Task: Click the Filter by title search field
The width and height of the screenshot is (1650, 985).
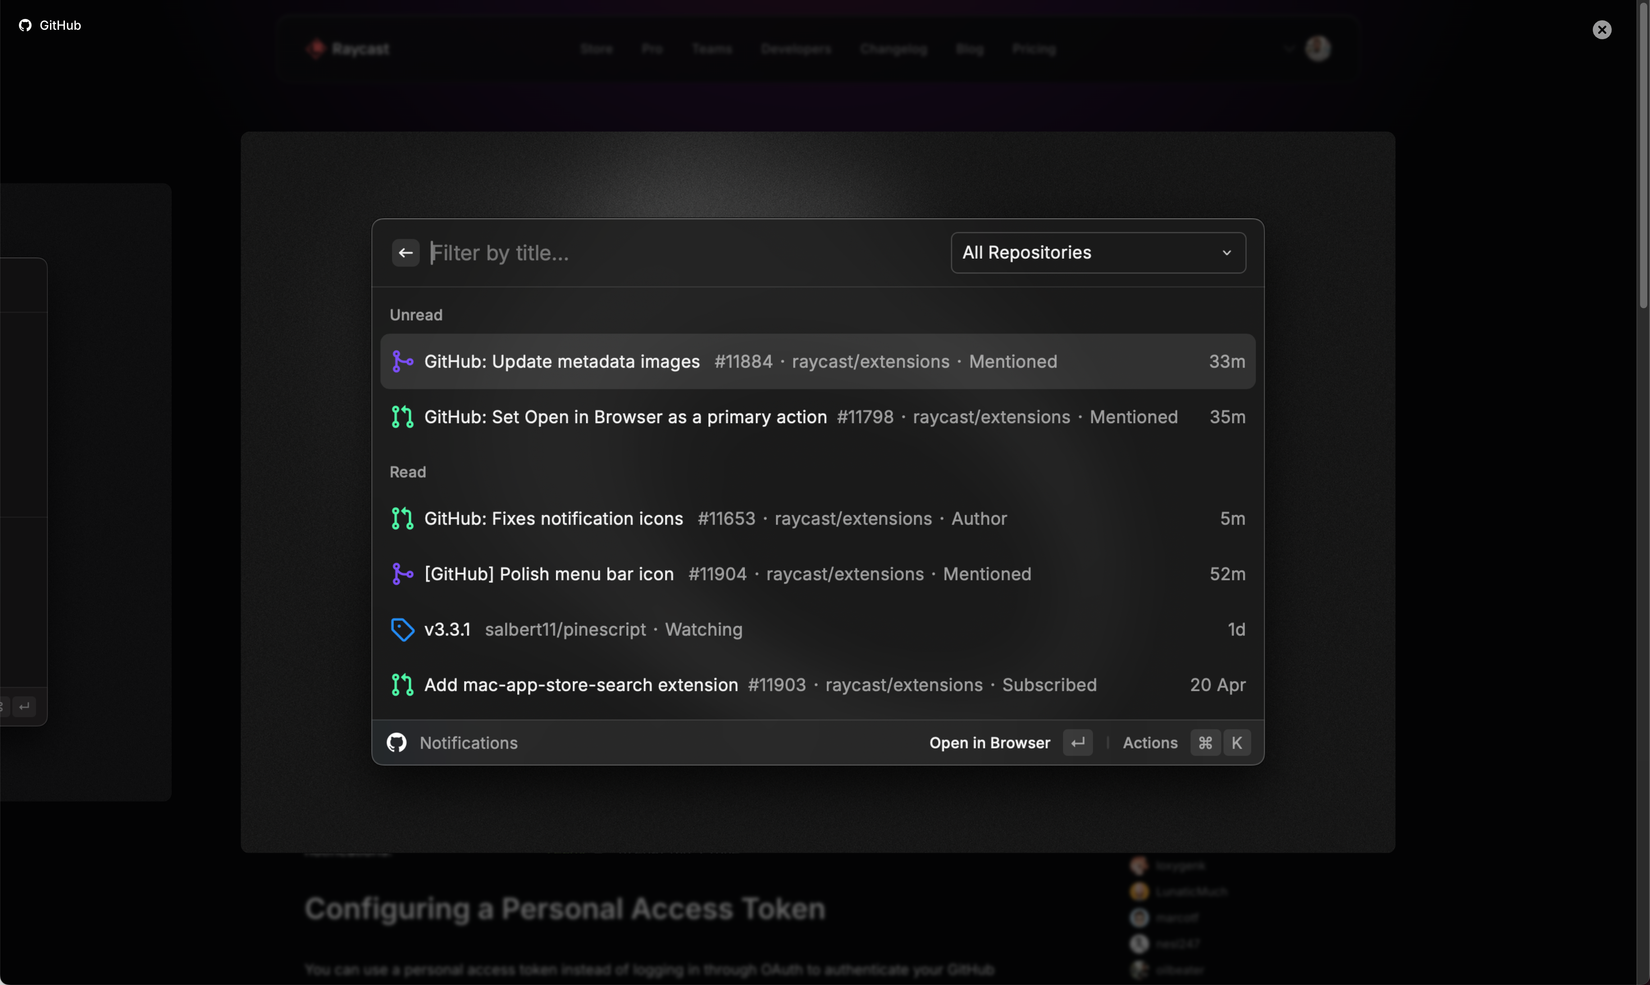Action: [x=680, y=253]
